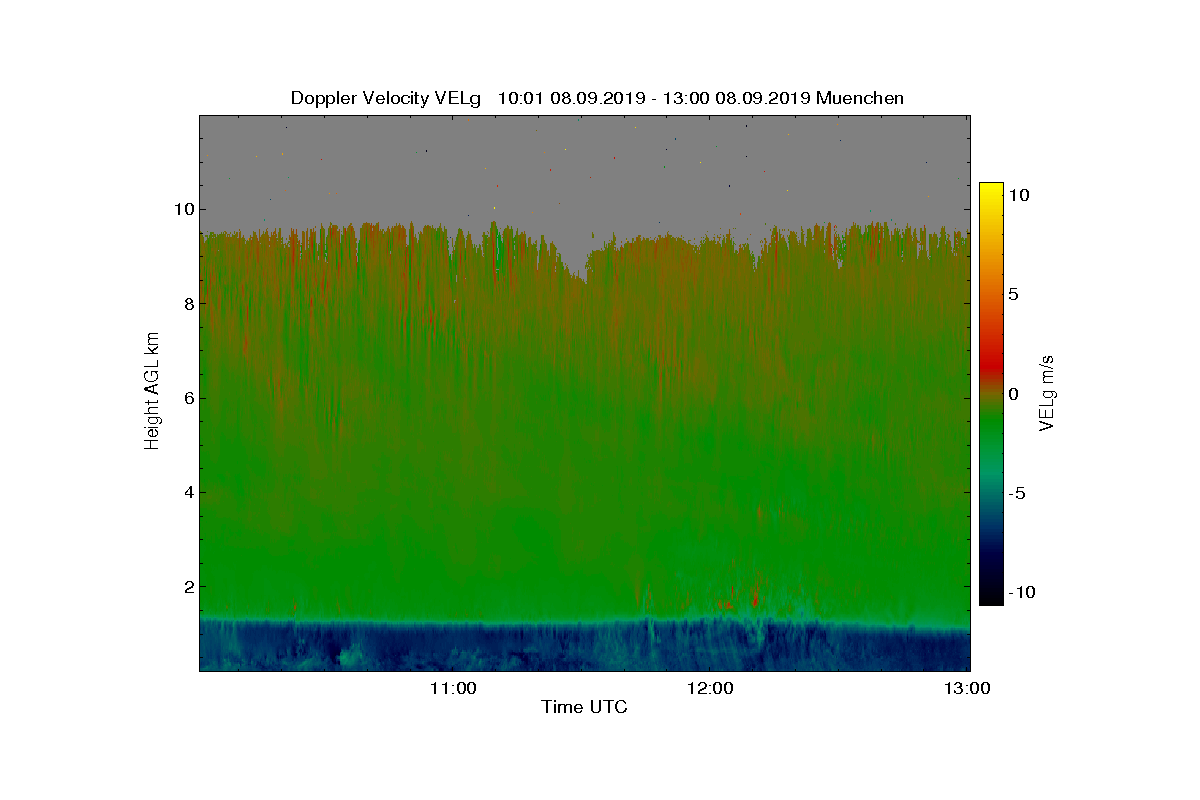
Task: Click the 'Height AGL km' axis label
Action: [152, 392]
